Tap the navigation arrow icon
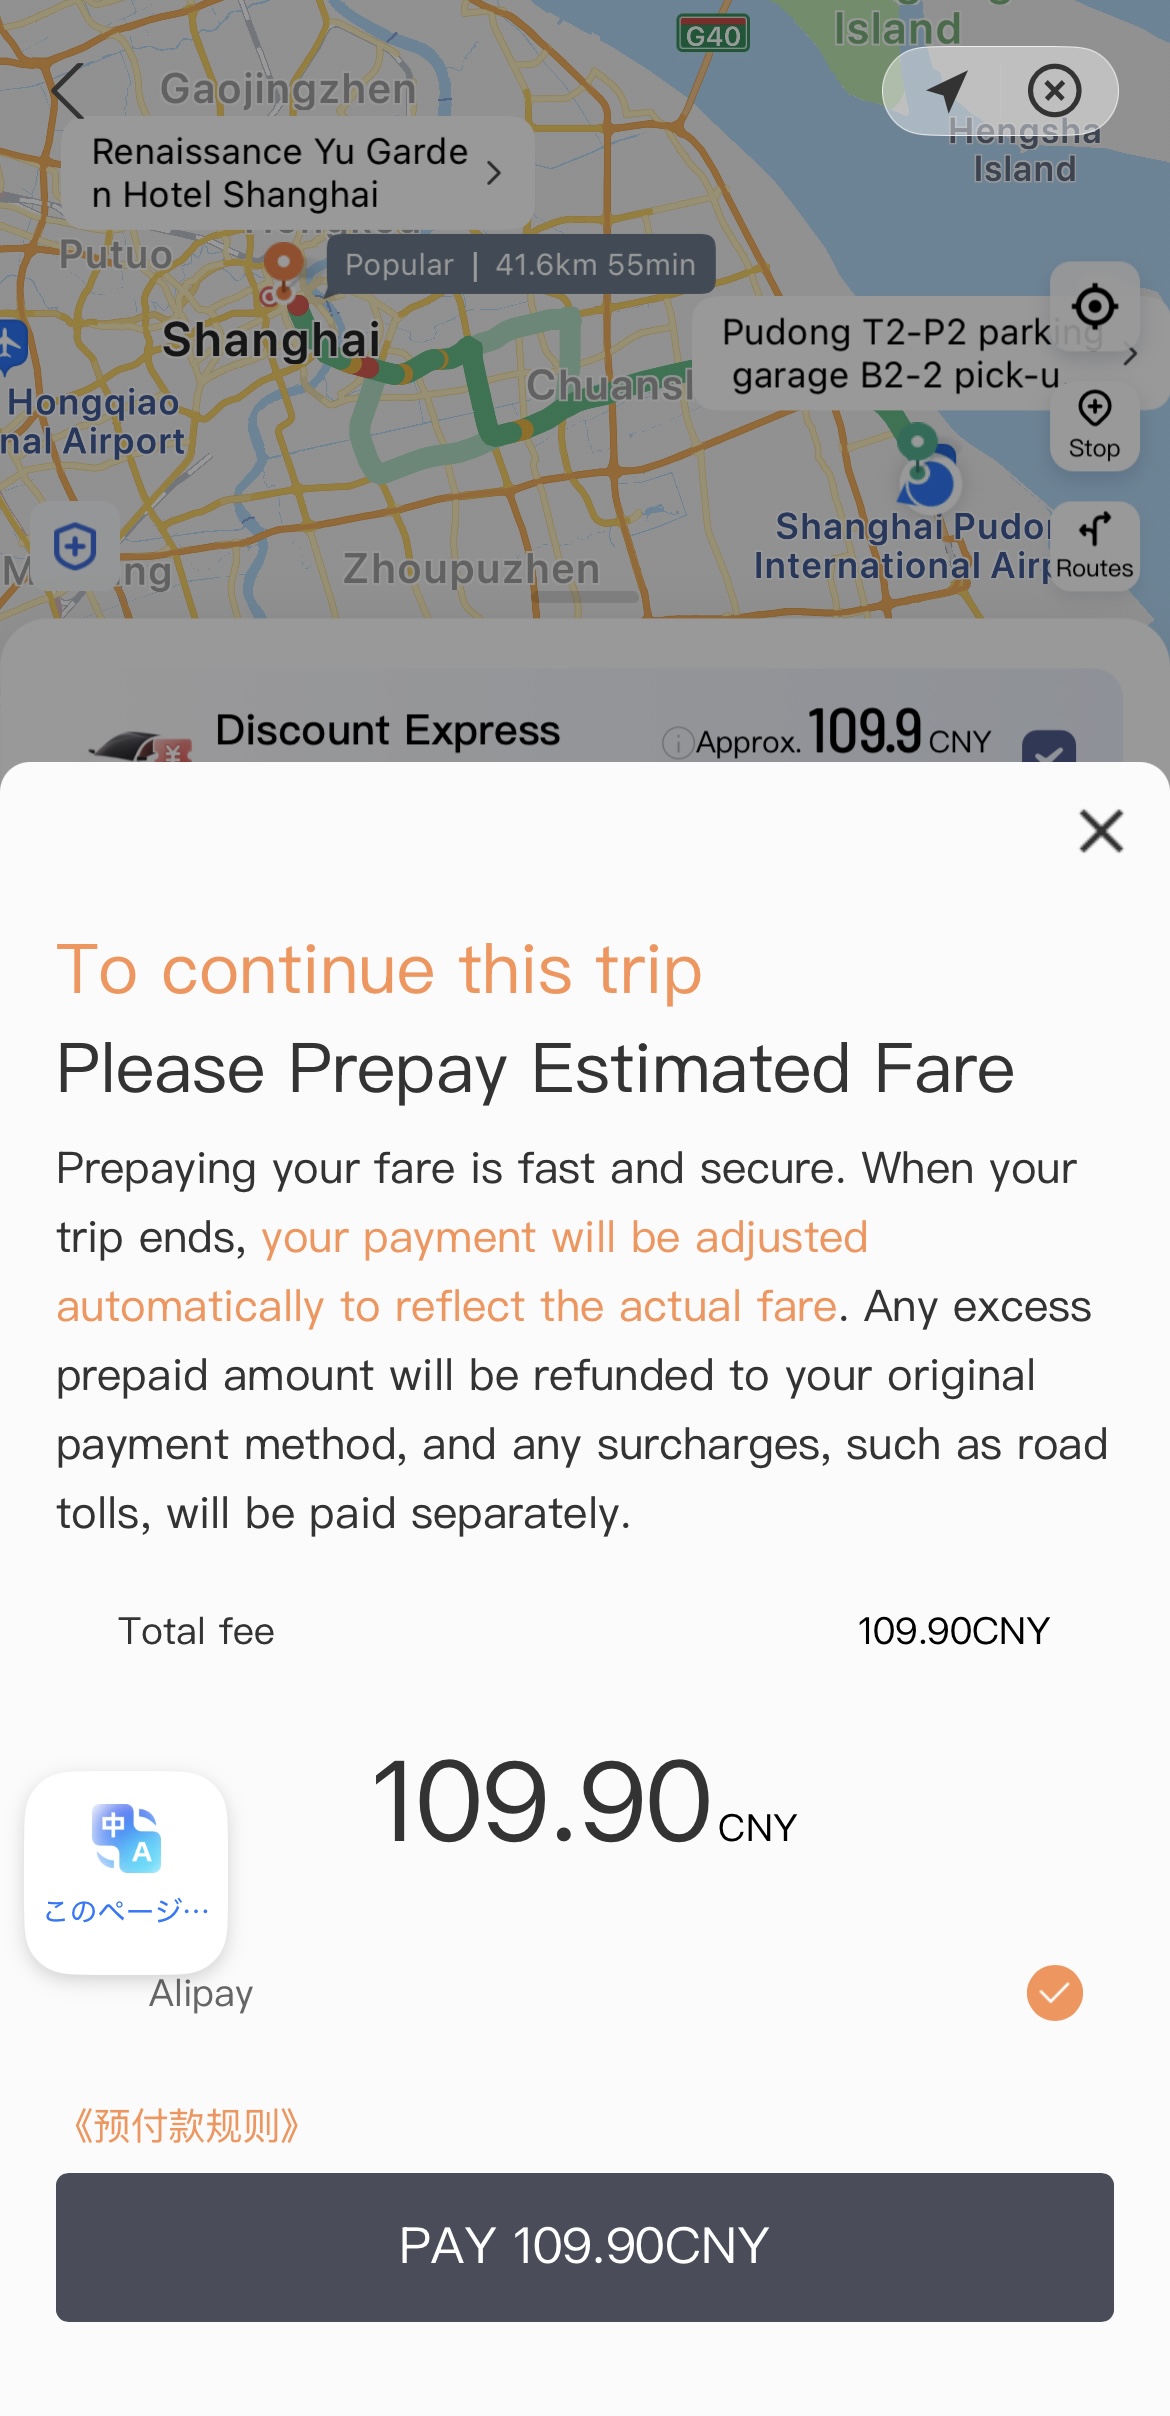The image size is (1170, 2416). [946, 91]
